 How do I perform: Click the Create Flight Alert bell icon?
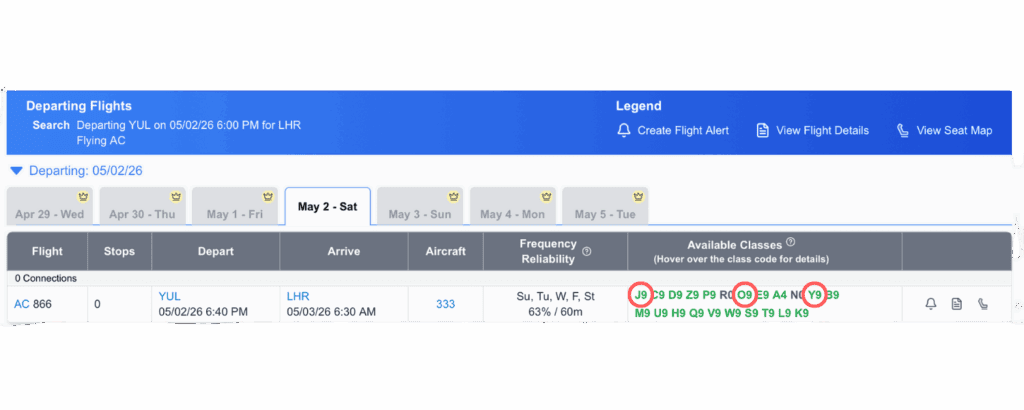tap(624, 130)
